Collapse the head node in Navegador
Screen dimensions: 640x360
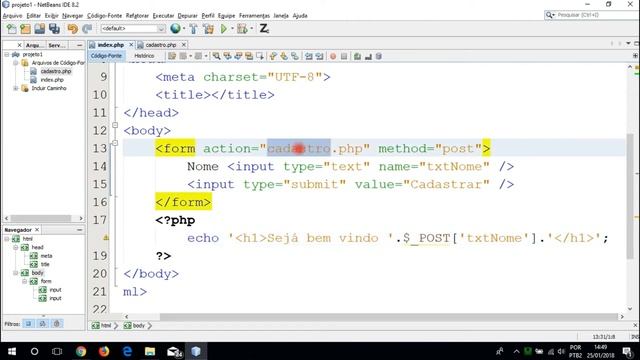click(x=16, y=247)
